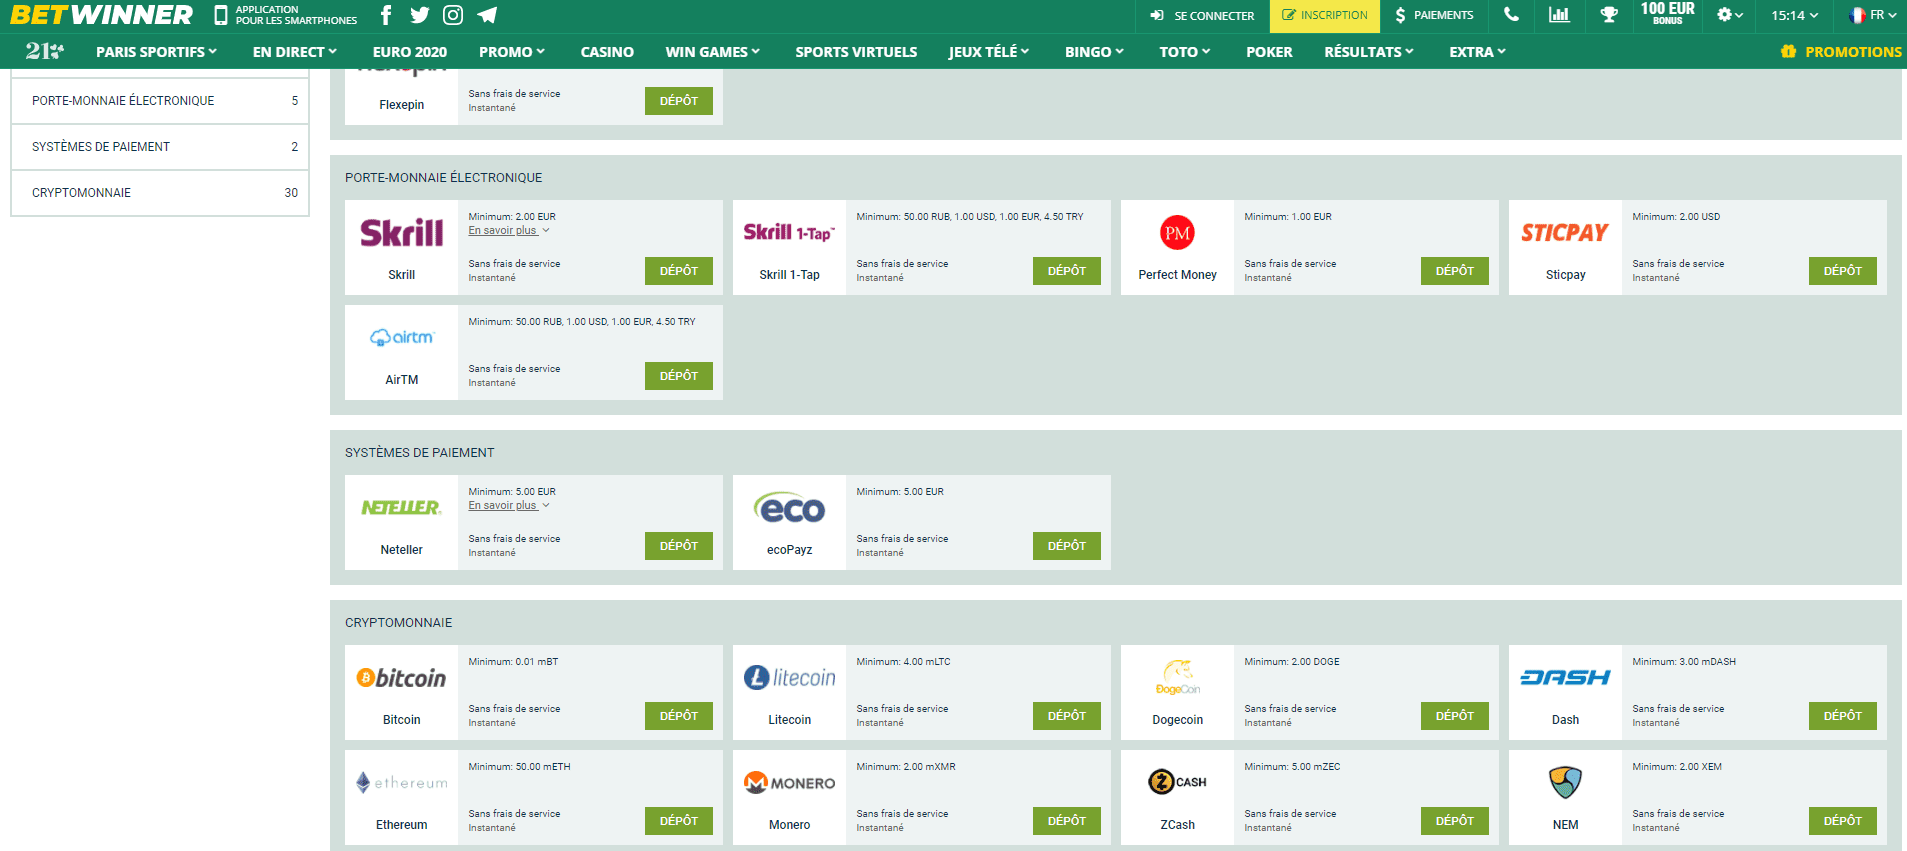Click the Perfect Money PM logo
This screenshot has height=851, width=1907.
tap(1178, 233)
